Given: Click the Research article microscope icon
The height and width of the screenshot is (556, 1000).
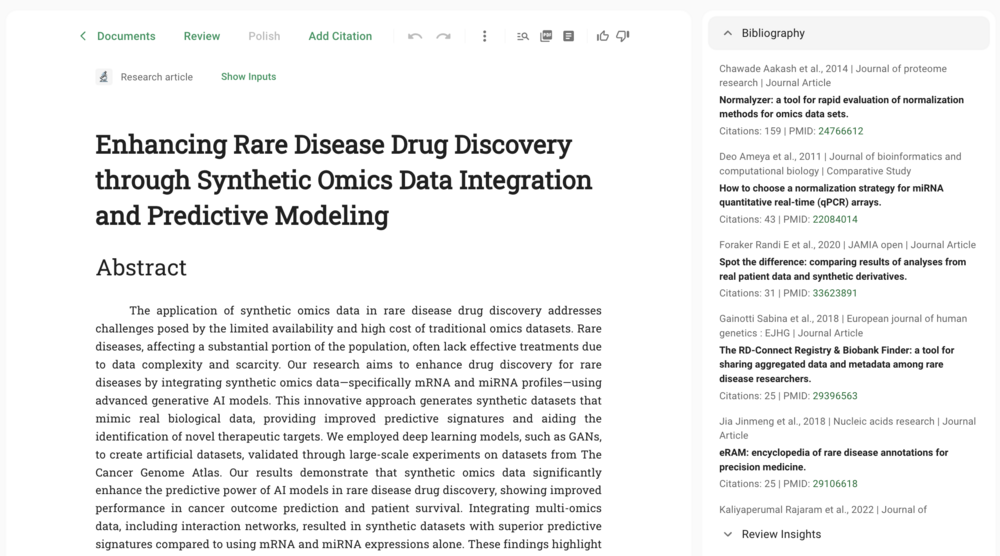Looking at the screenshot, I should tap(104, 77).
